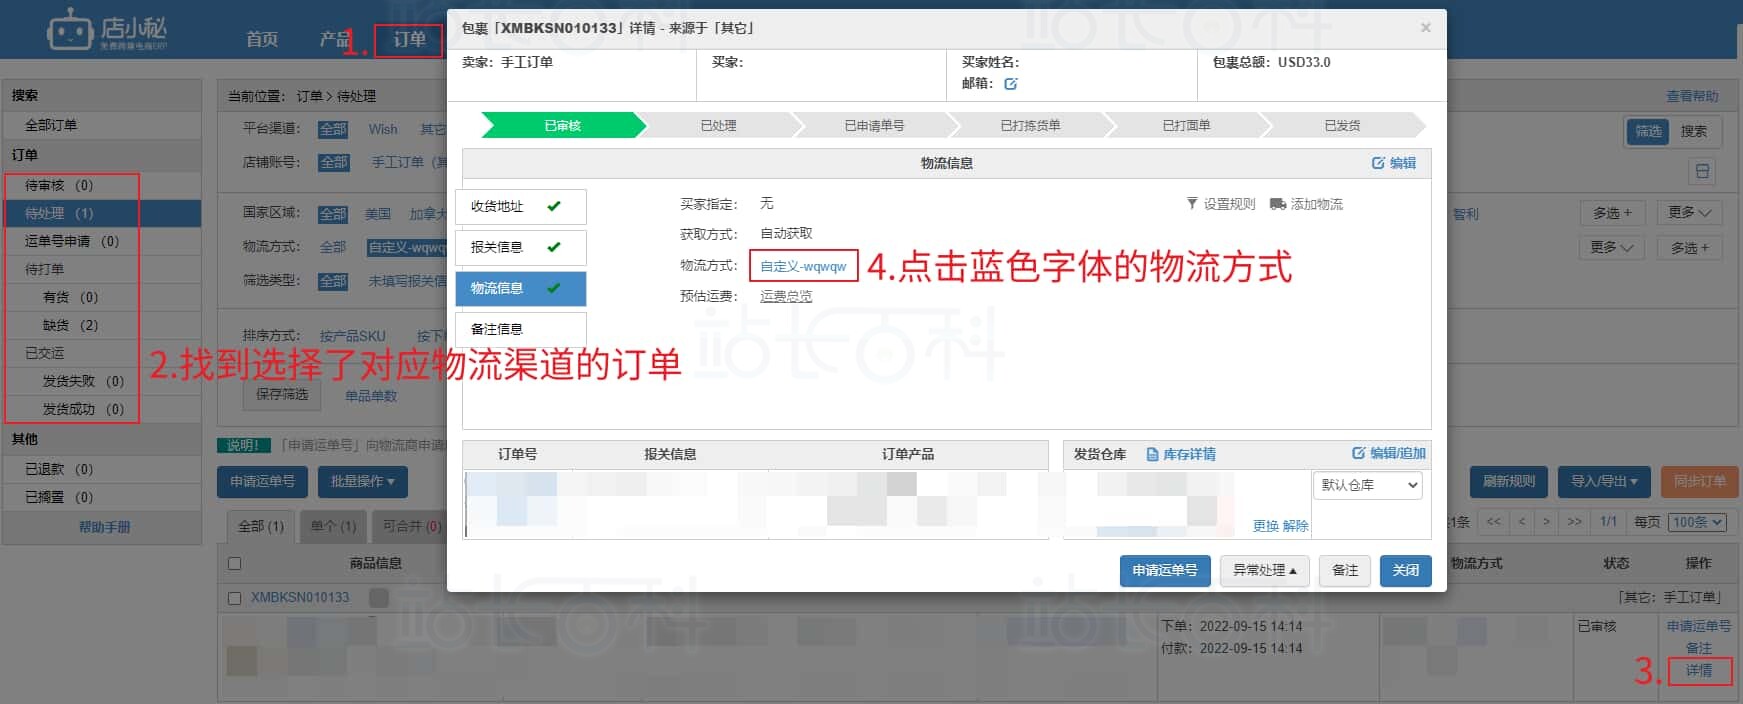The width and height of the screenshot is (1743, 704).
Task: Expand the 导入/导出 dropdown button
Action: click(x=1603, y=481)
